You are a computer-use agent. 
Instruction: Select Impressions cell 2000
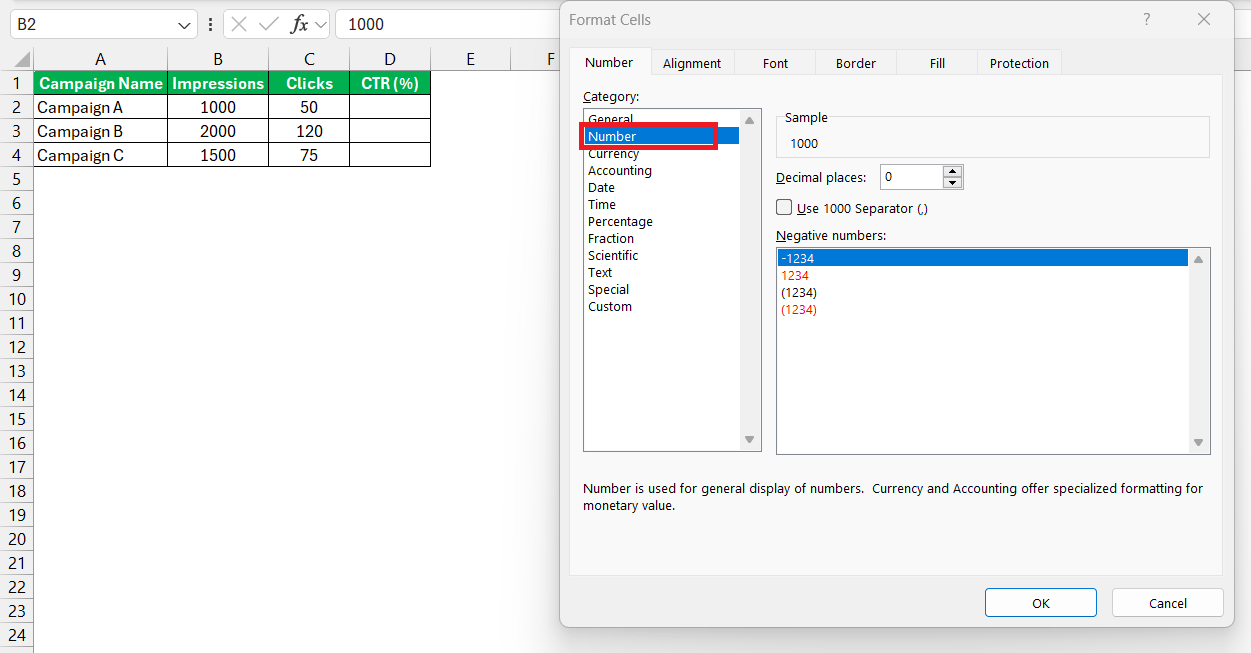point(218,131)
